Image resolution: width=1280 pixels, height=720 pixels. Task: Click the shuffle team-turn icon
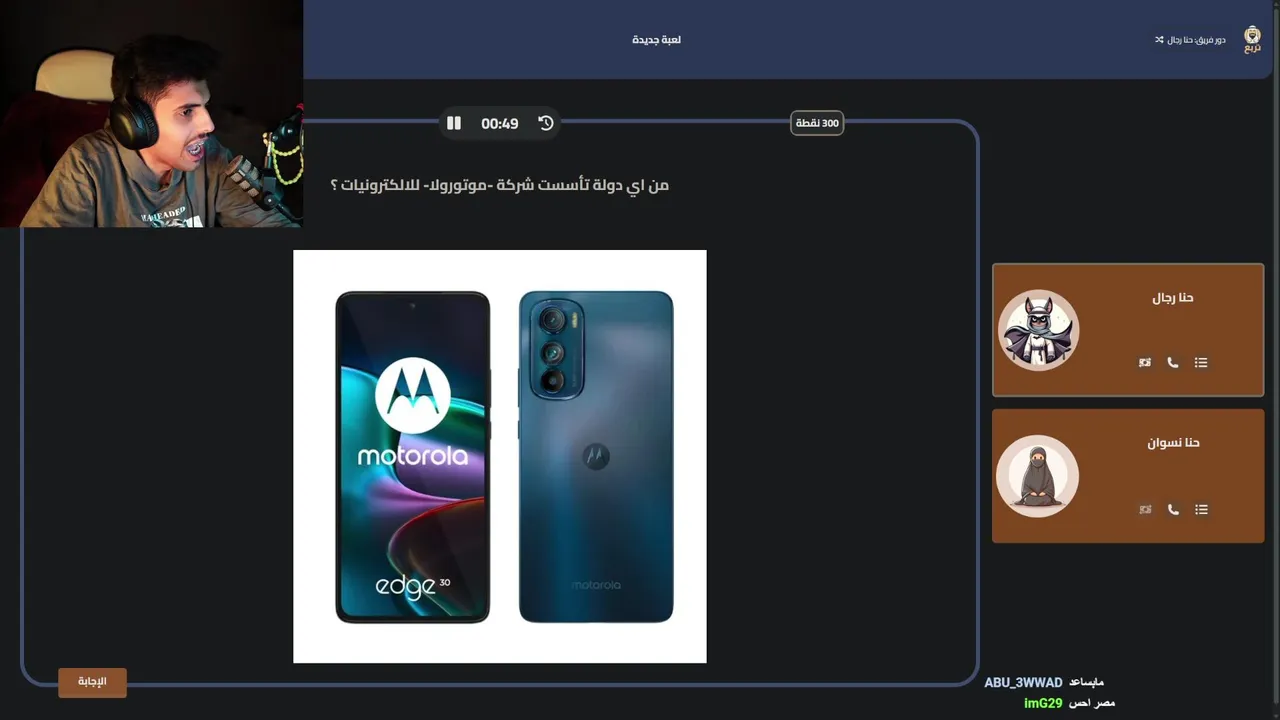(1159, 40)
